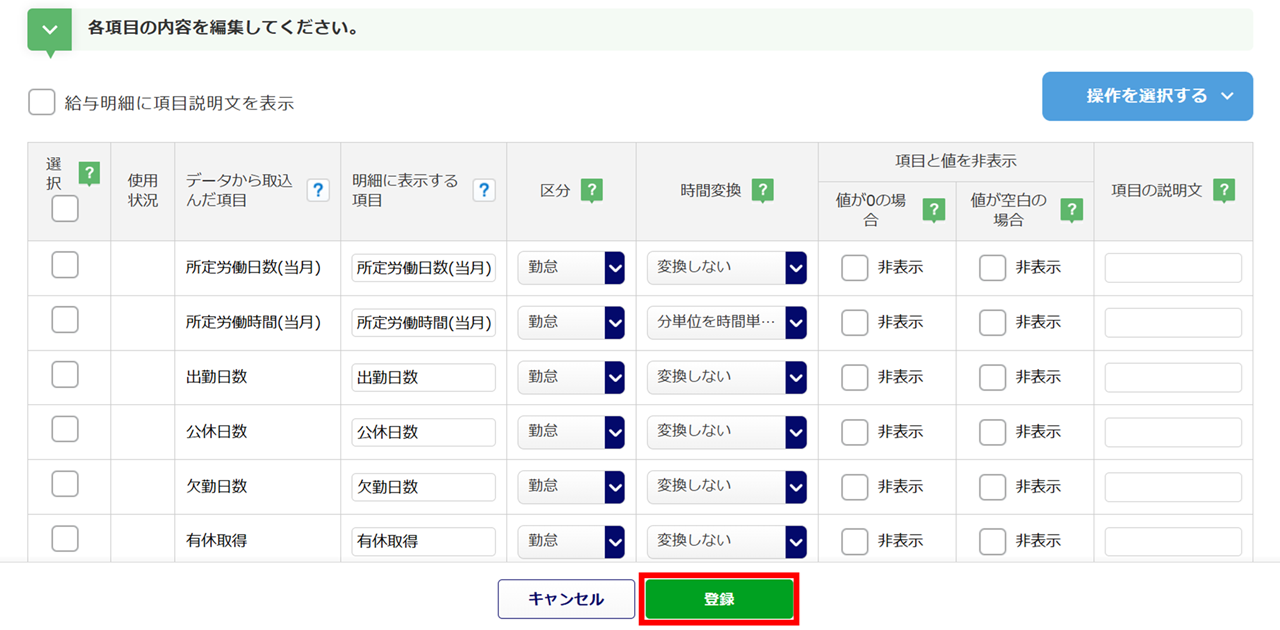Open the 区分 column help icon
The image size is (1280, 630).
point(591,190)
